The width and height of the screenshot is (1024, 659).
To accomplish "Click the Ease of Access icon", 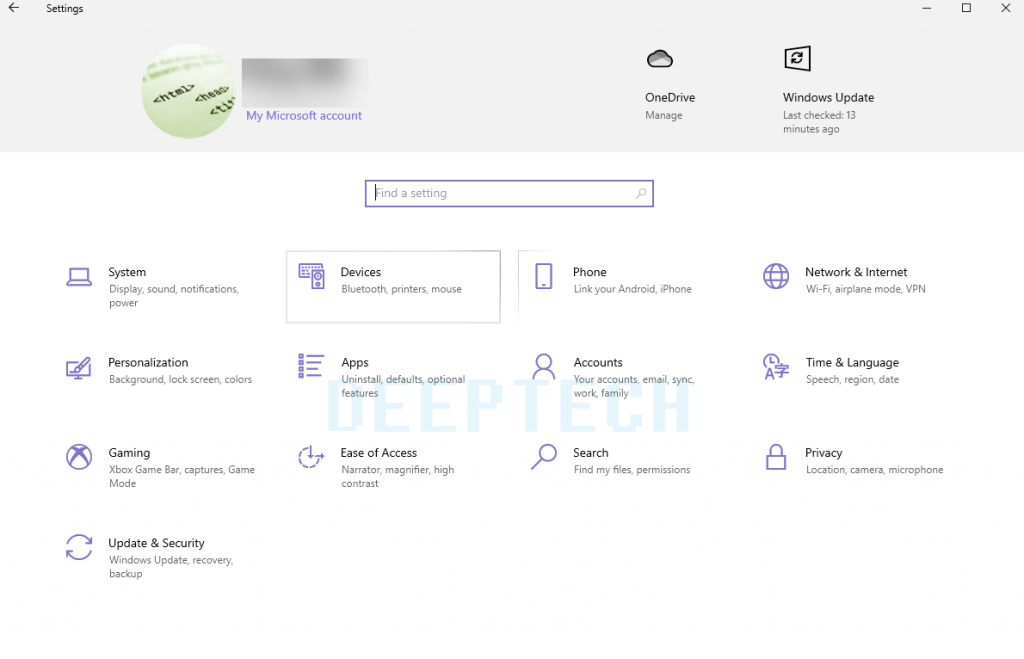I will [x=311, y=457].
